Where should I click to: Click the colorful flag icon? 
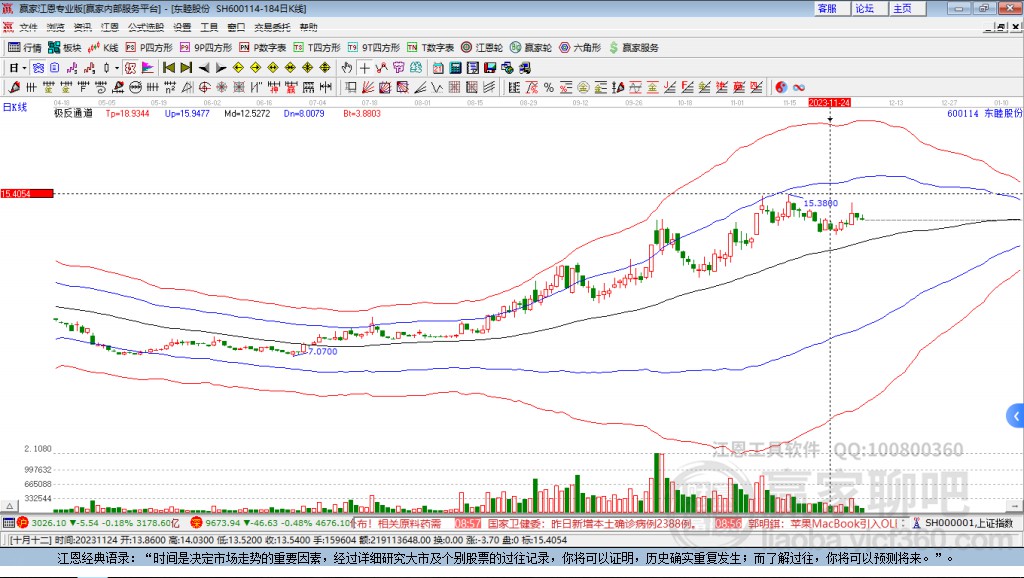point(148,68)
